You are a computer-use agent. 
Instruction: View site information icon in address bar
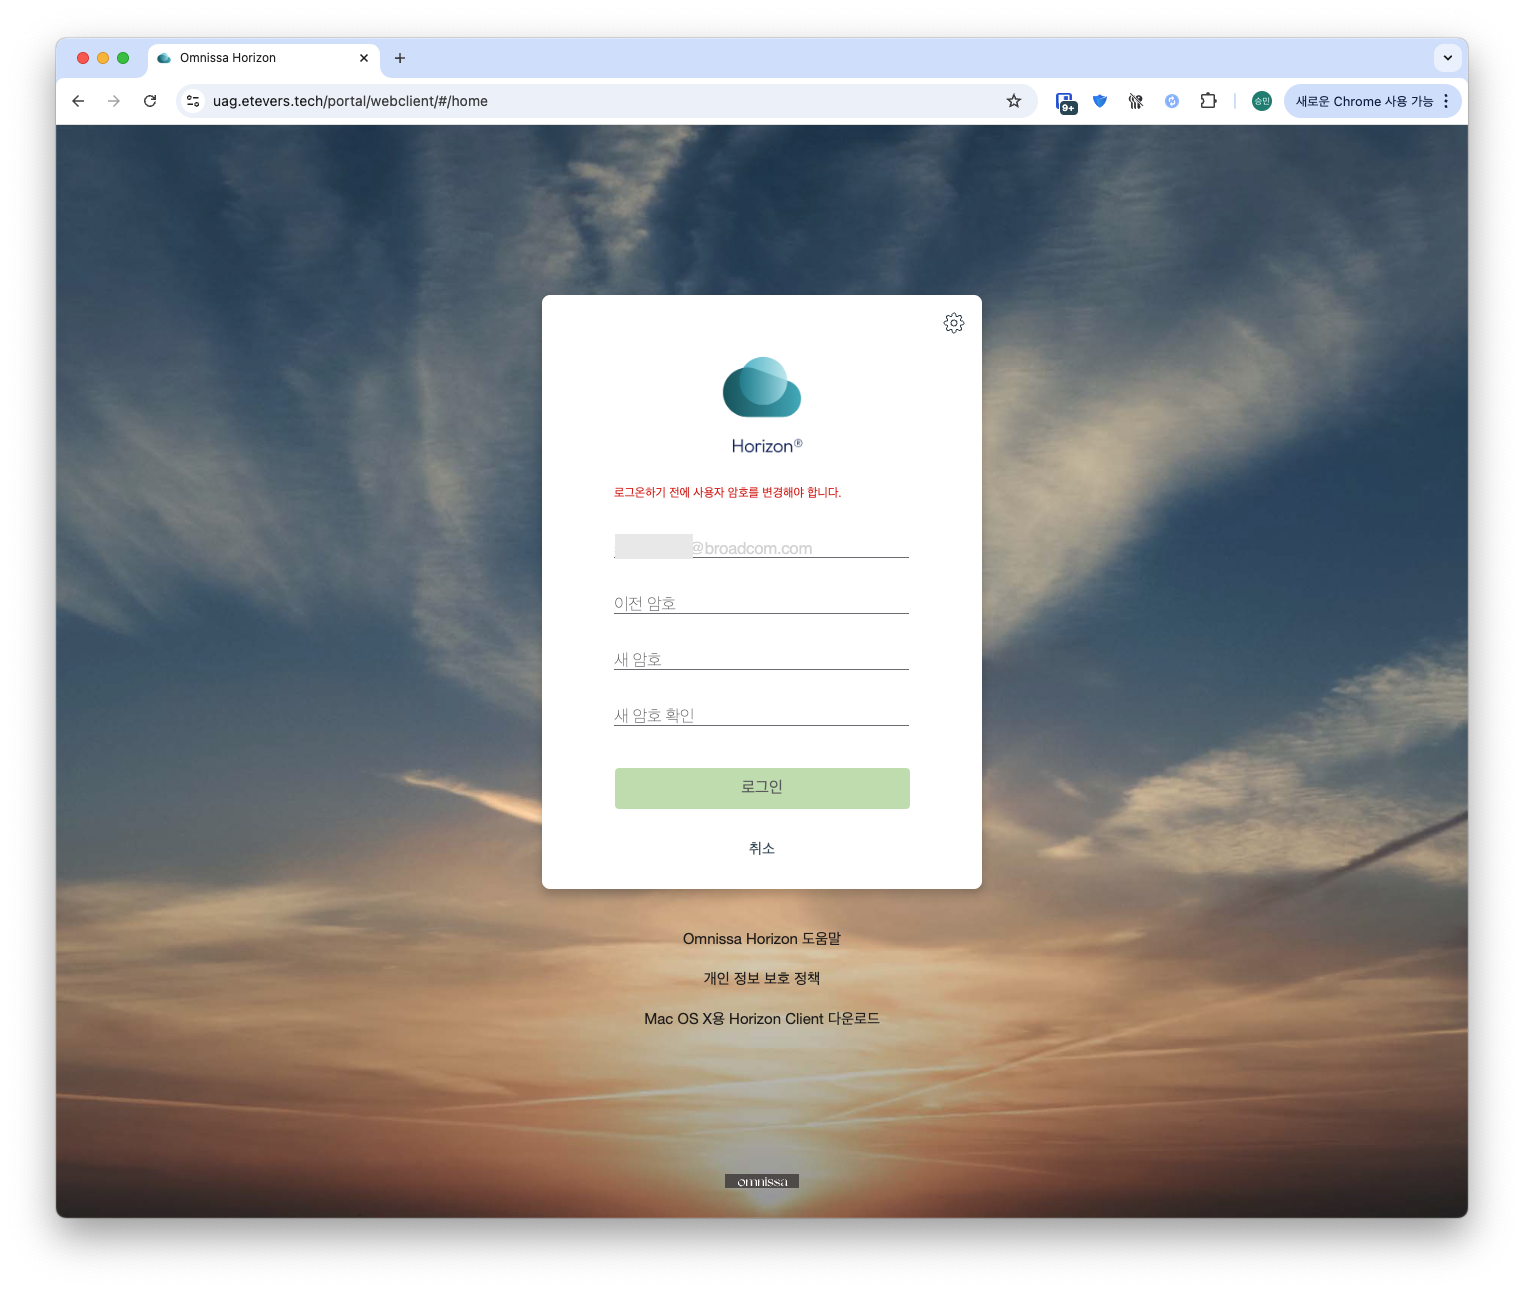[x=194, y=101]
